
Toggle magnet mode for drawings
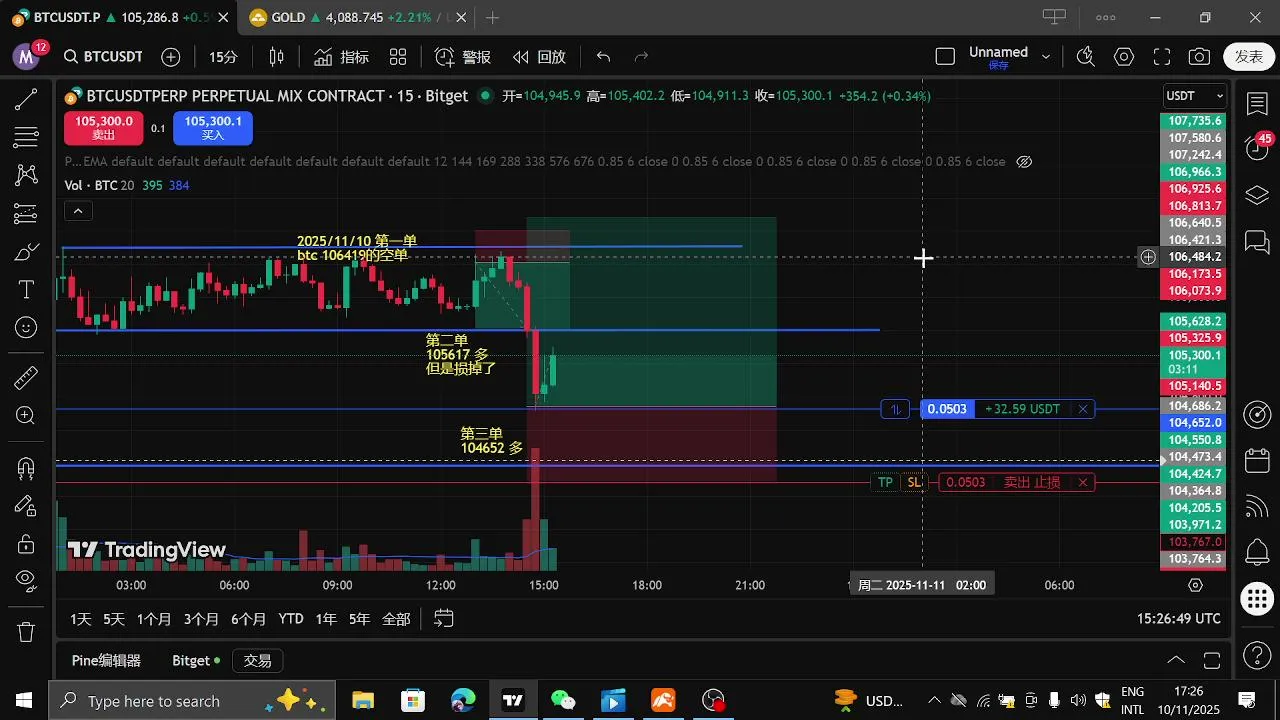pos(26,467)
